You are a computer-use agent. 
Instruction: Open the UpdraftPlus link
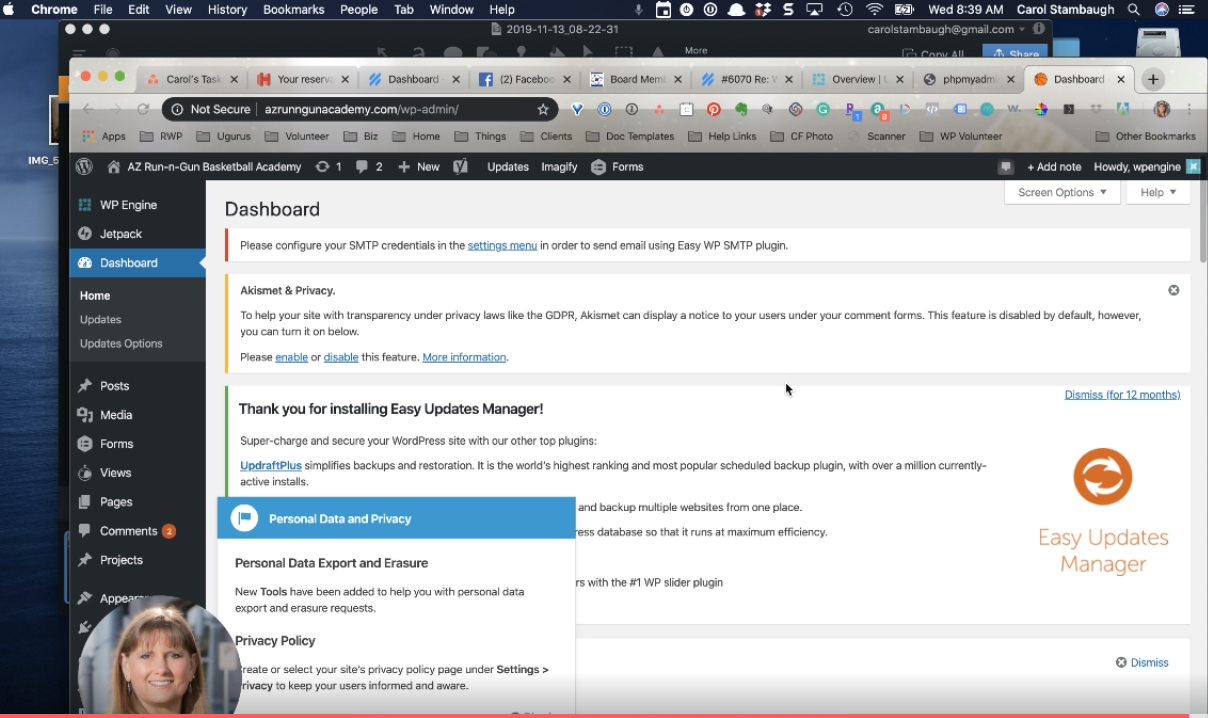tap(271, 465)
